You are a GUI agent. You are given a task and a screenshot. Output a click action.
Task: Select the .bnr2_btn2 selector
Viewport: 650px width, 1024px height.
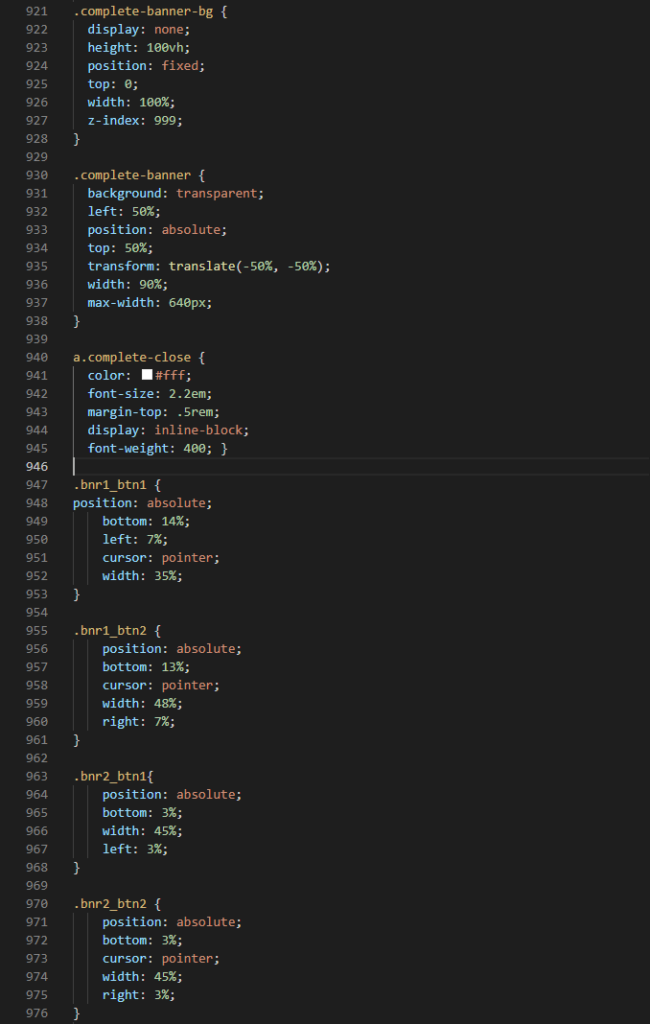pyautogui.click(x=110, y=904)
